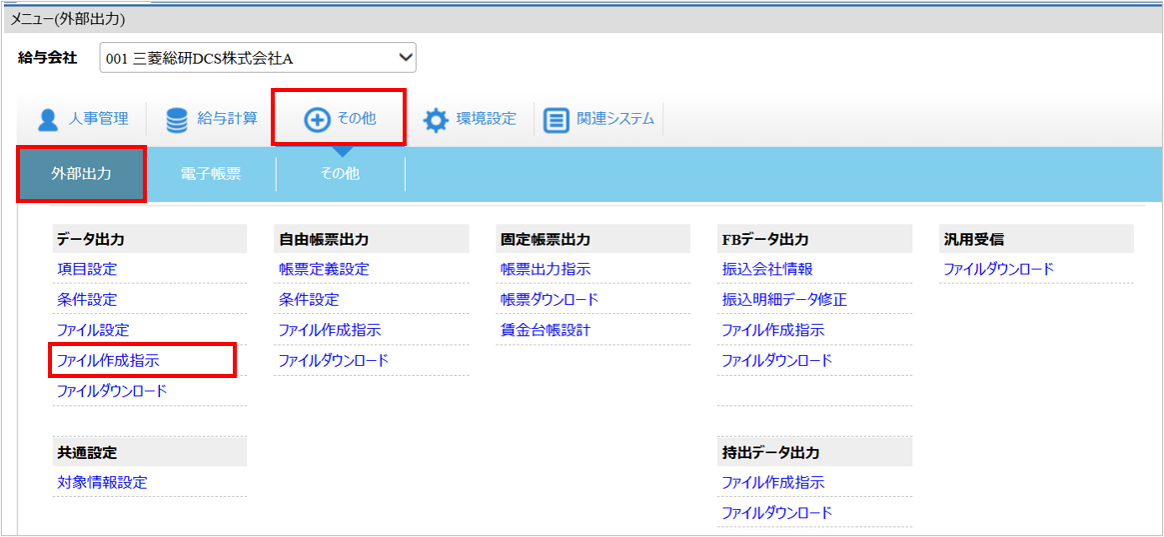The height and width of the screenshot is (537, 1164).
Task: Open 振込明細データ修正 under FBデータ出力
Action: (785, 300)
